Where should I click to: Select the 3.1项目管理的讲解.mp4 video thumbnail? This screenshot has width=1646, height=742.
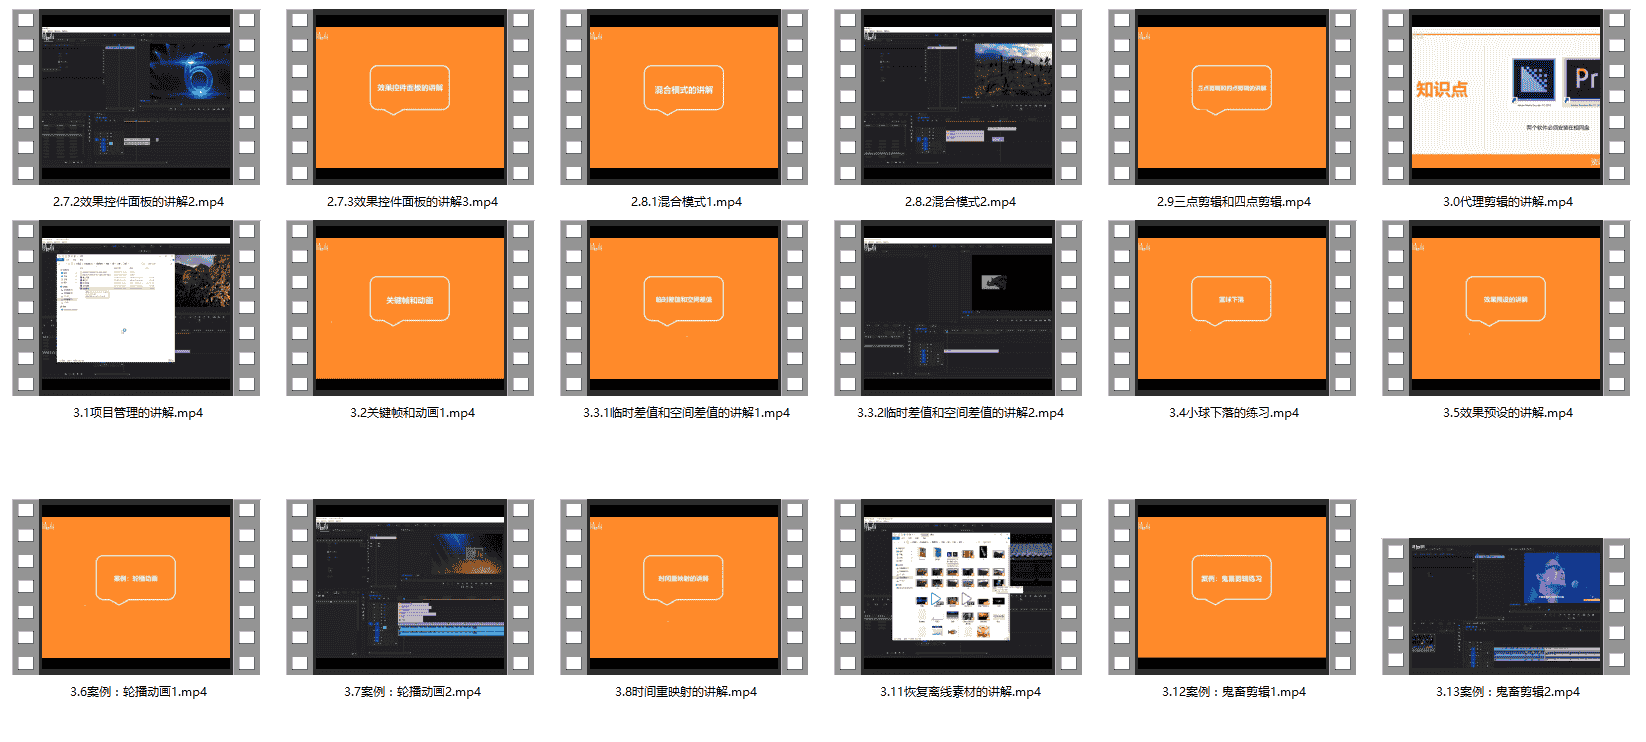pyautogui.click(x=136, y=308)
